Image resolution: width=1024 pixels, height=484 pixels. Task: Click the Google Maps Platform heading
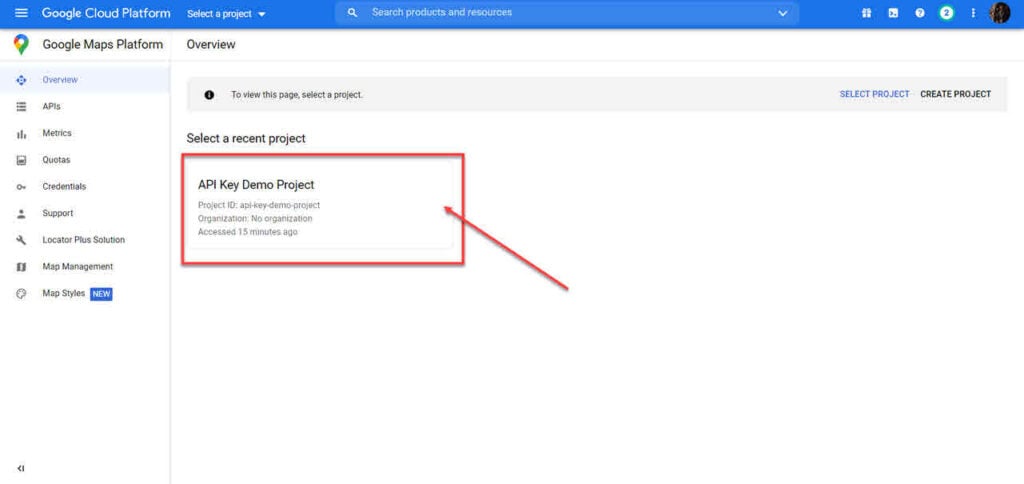click(103, 44)
